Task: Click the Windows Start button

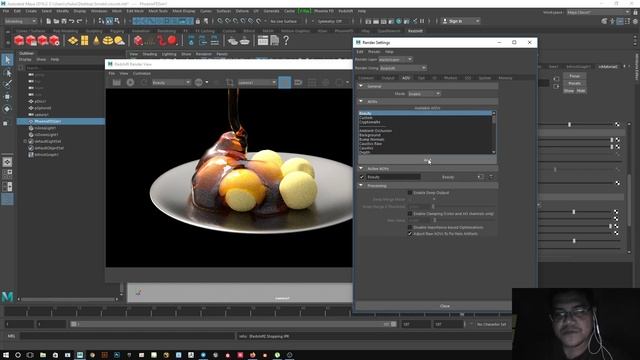Action: 6,355
